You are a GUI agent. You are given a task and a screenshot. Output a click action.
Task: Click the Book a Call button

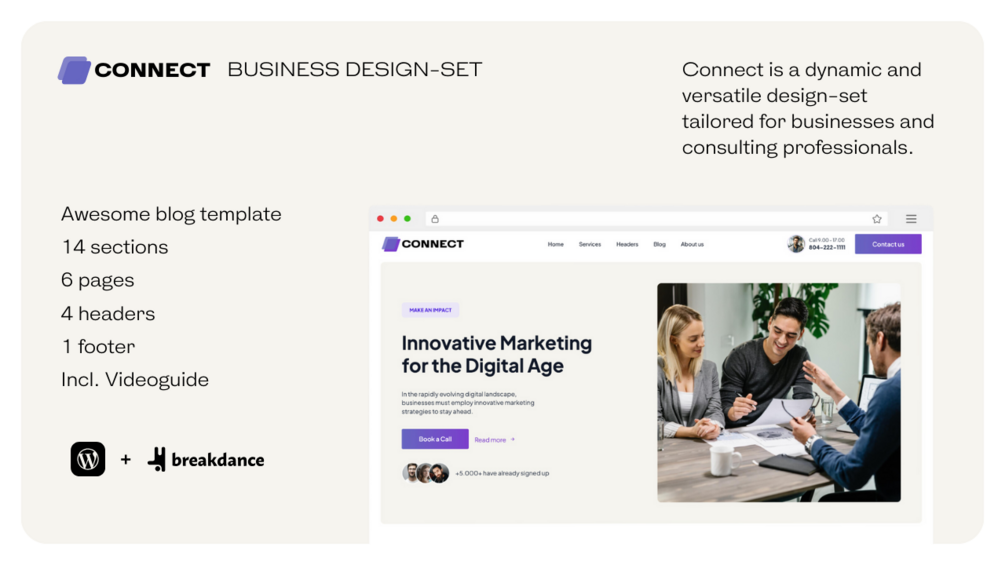click(x=435, y=439)
